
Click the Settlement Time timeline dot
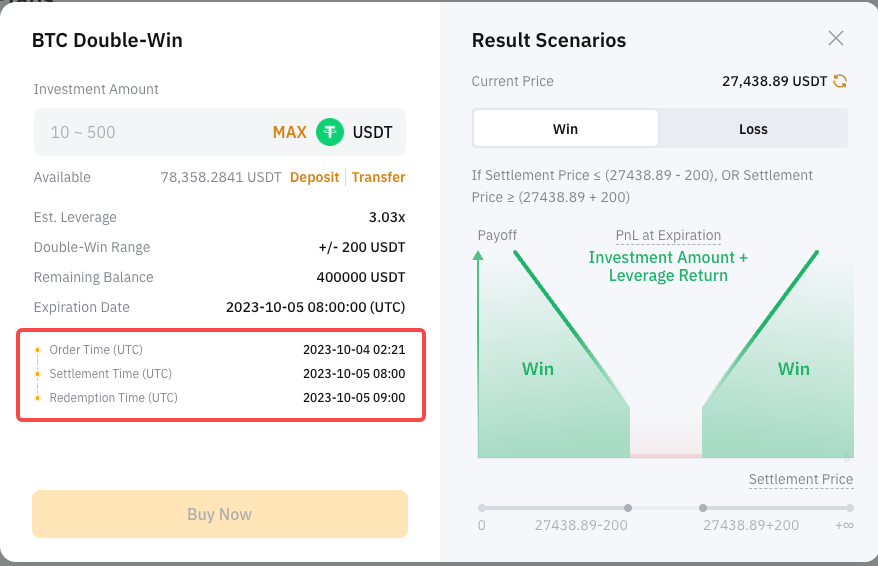tap(38, 374)
